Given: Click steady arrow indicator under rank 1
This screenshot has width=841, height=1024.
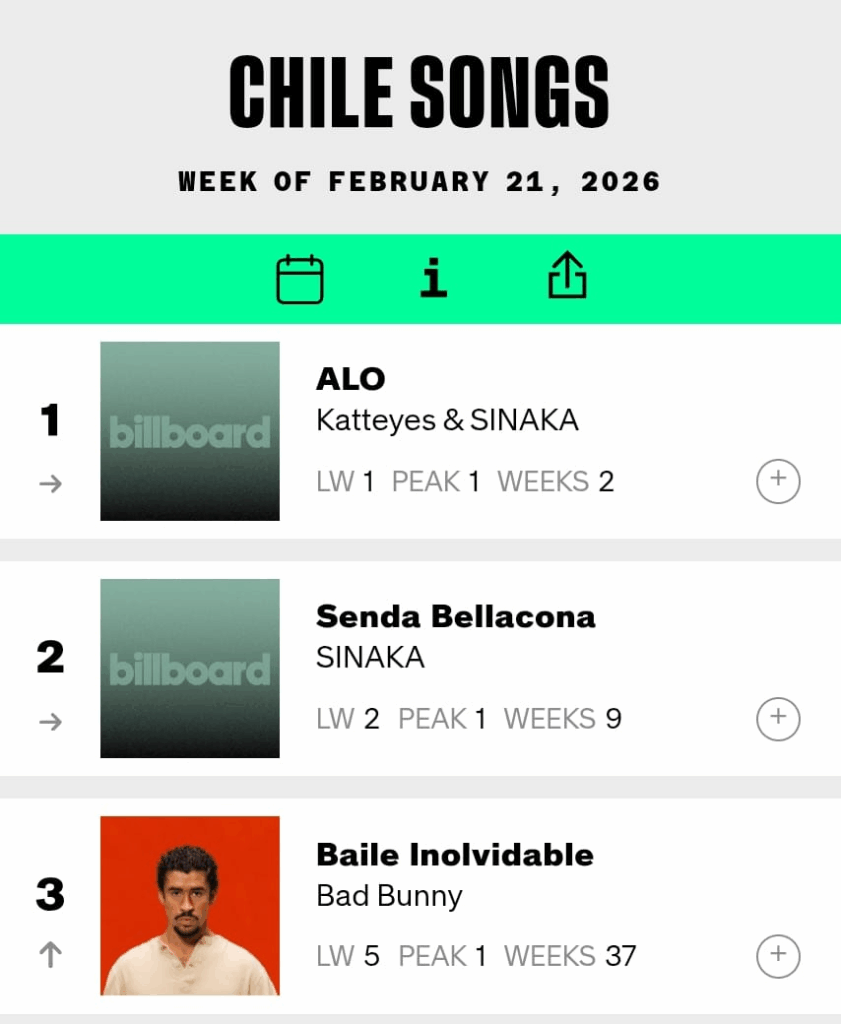Looking at the screenshot, I should (x=50, y=484).
